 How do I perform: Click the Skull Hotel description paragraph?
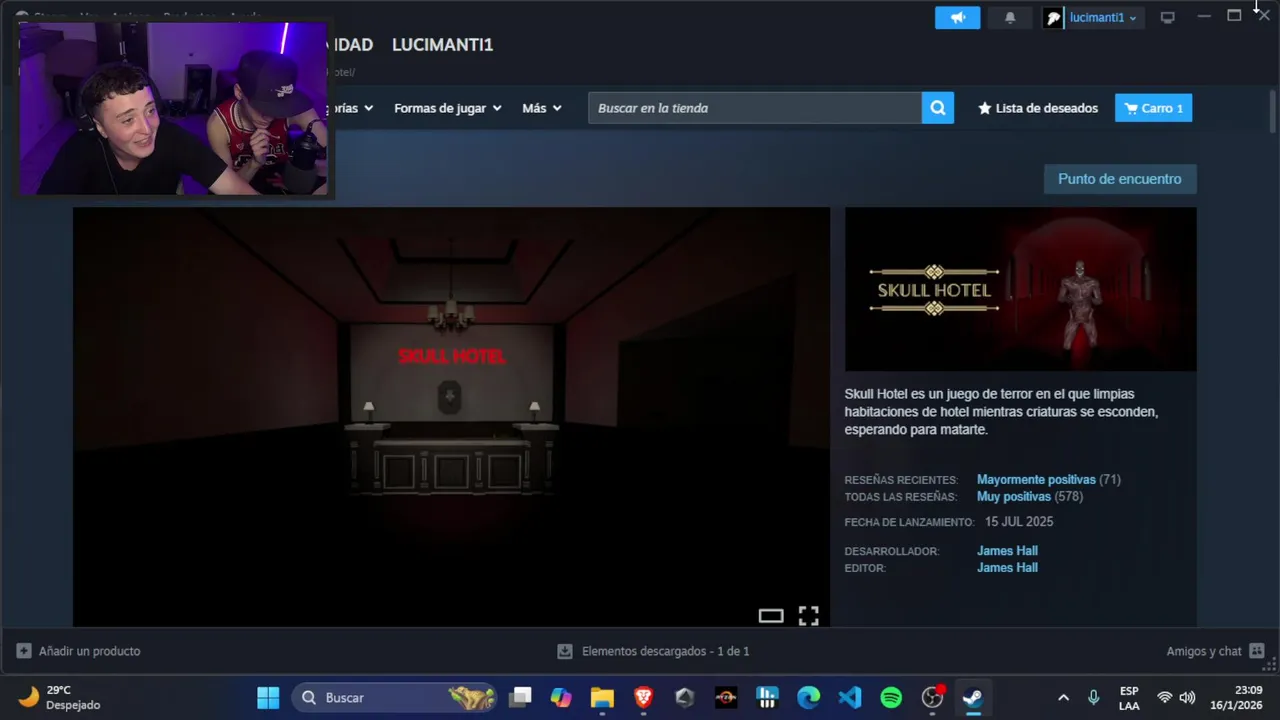click(1001, 412)
